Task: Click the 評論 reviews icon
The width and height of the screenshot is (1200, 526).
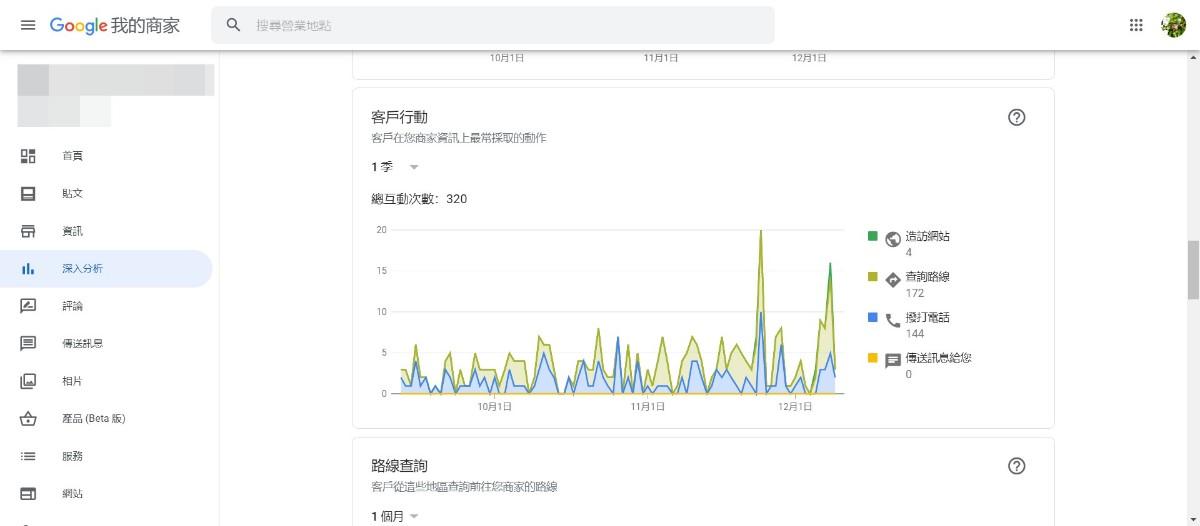Action: 28,306
